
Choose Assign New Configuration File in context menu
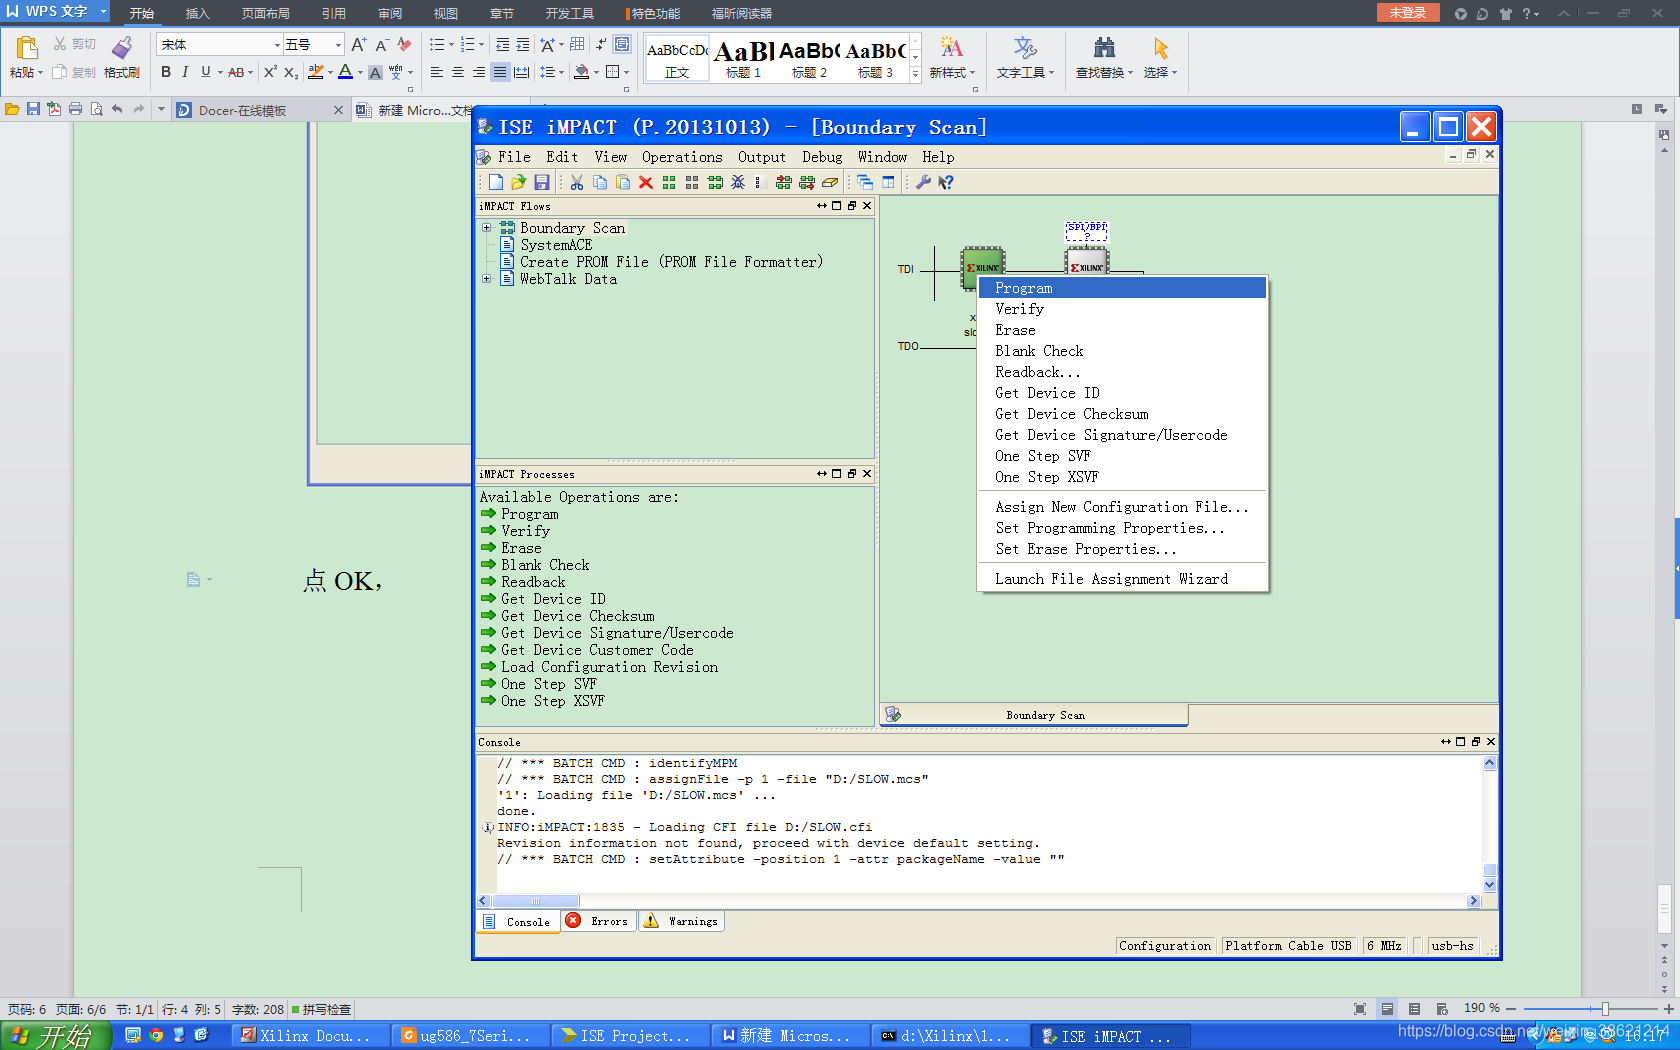(x=1122, y=507)
